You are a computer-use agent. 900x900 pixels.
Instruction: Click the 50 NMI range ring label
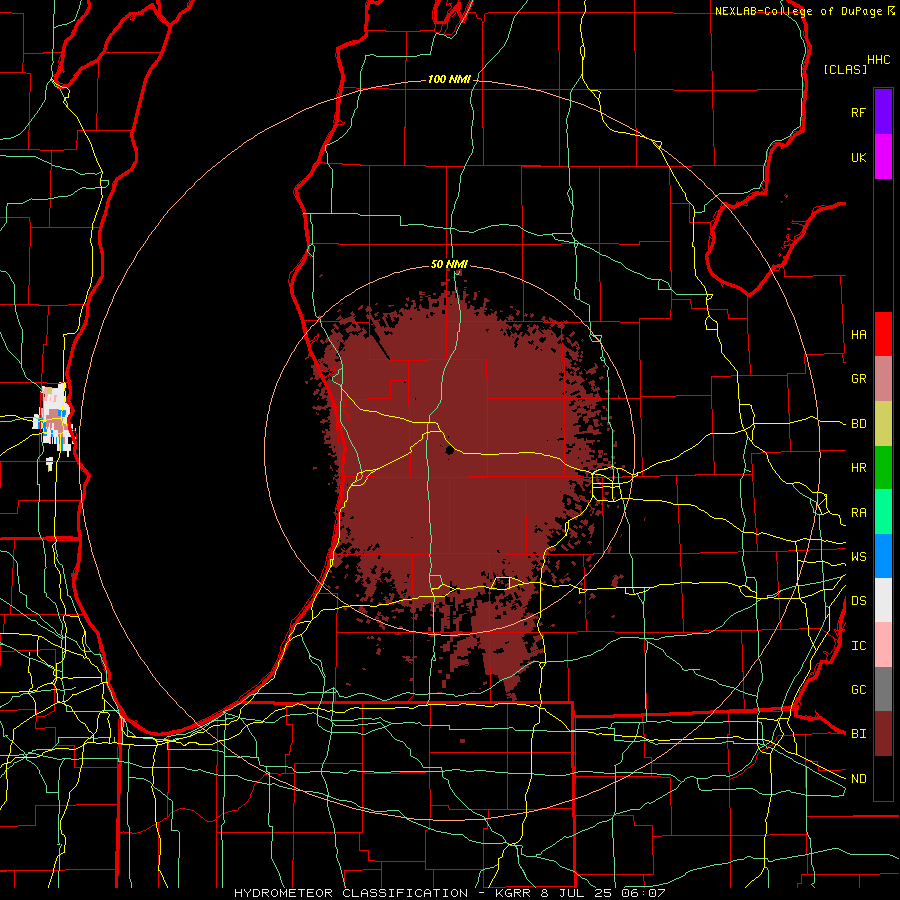point(449,264)
